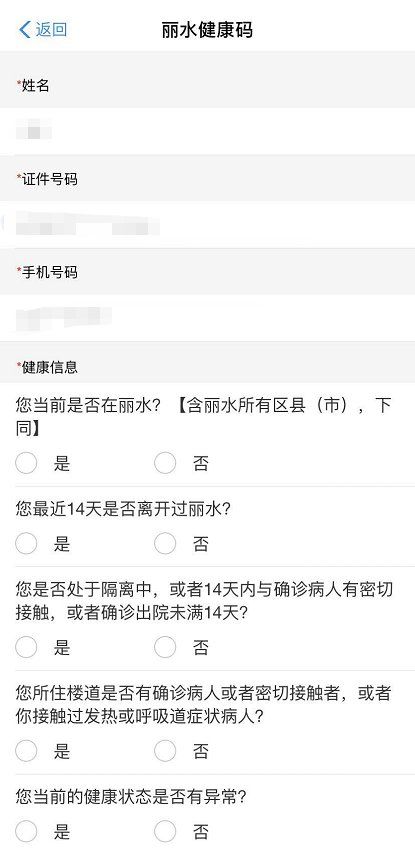This screenshot has width=415, height=848.
Task: Tap the 健康信息 section header
Action: click(x=50, y=367)
